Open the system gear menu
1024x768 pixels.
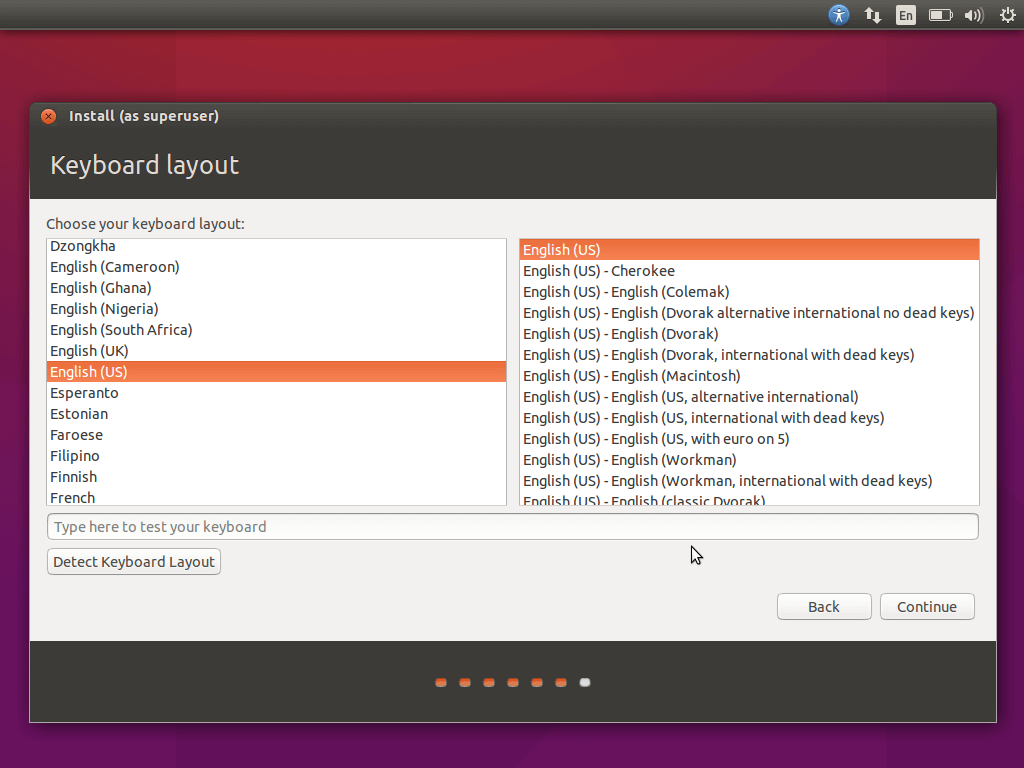point(1007,15)
